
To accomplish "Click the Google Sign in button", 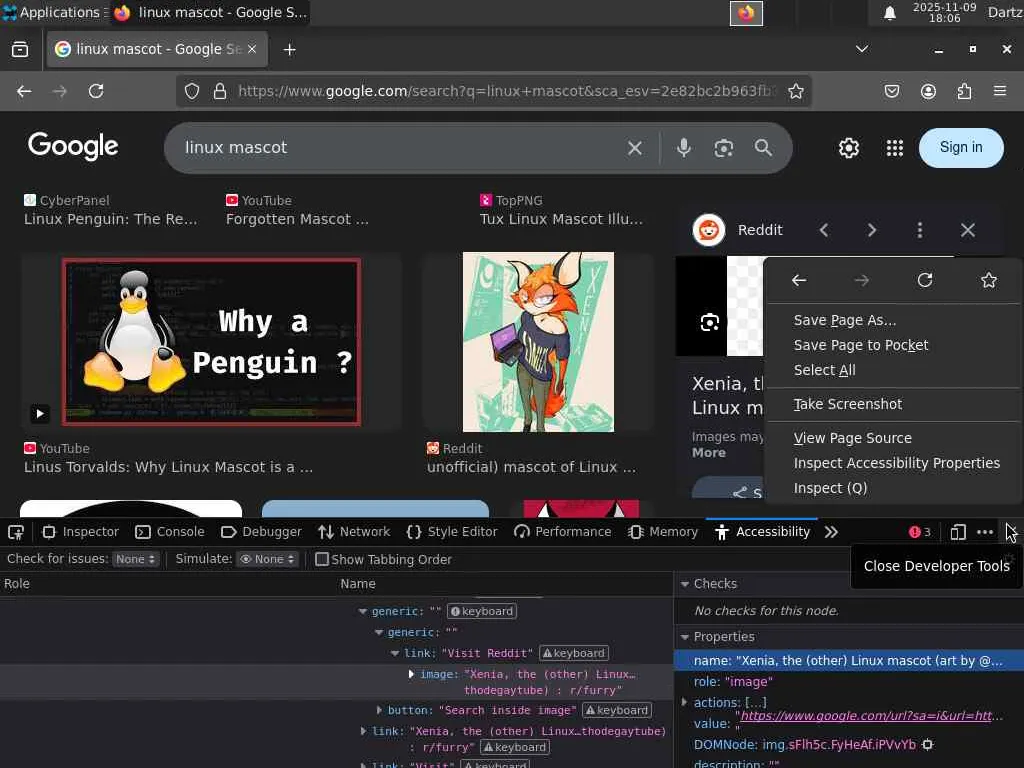I will (x=961, y=148).
